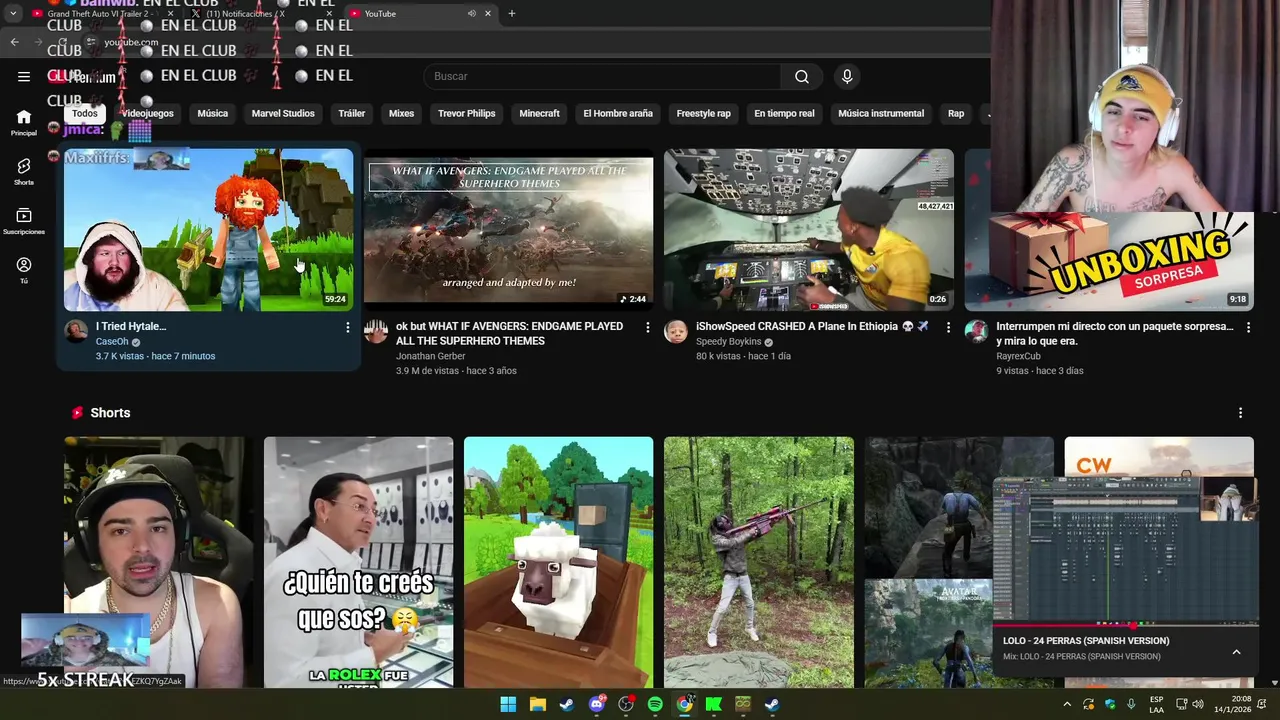The image size is (1280, 720).
Task: Mute the YouTube tab audio indicator
Action: pos(471,13)
